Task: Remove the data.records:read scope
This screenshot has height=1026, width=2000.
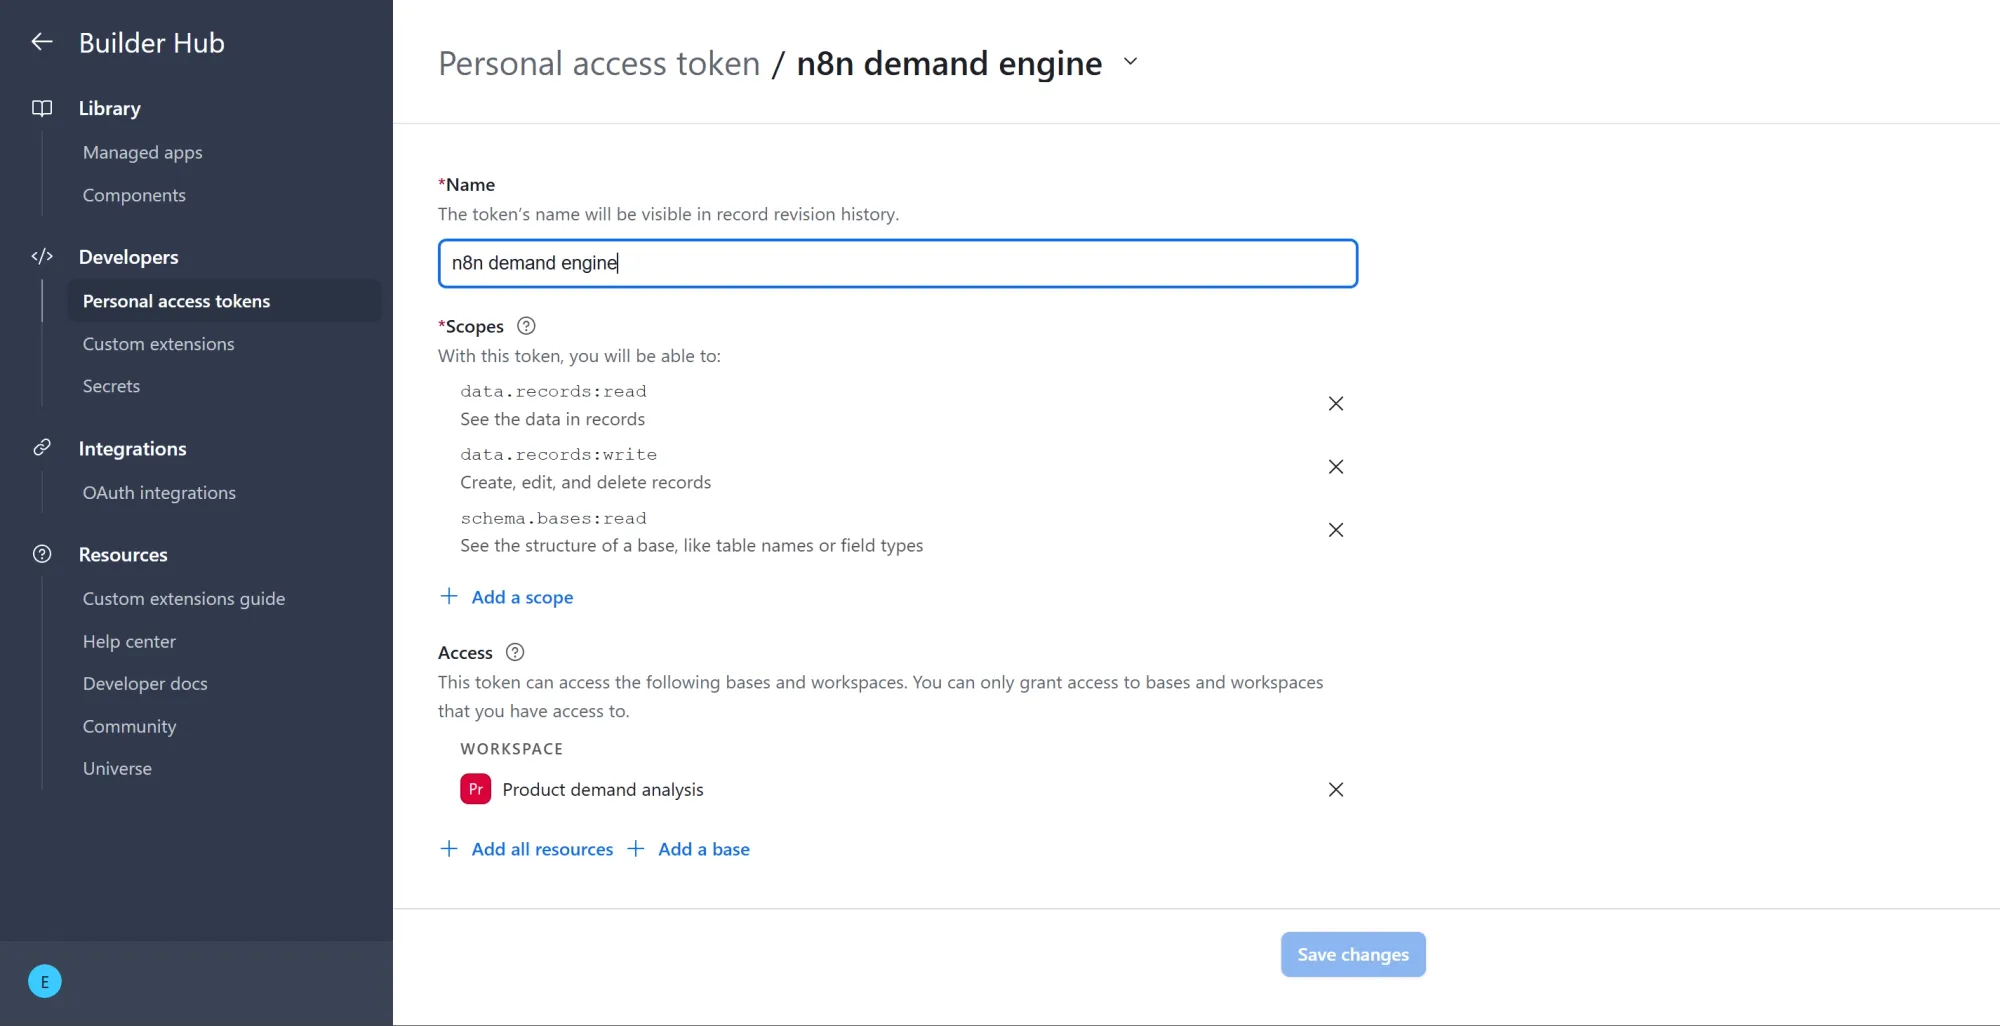Action: 1335,404
